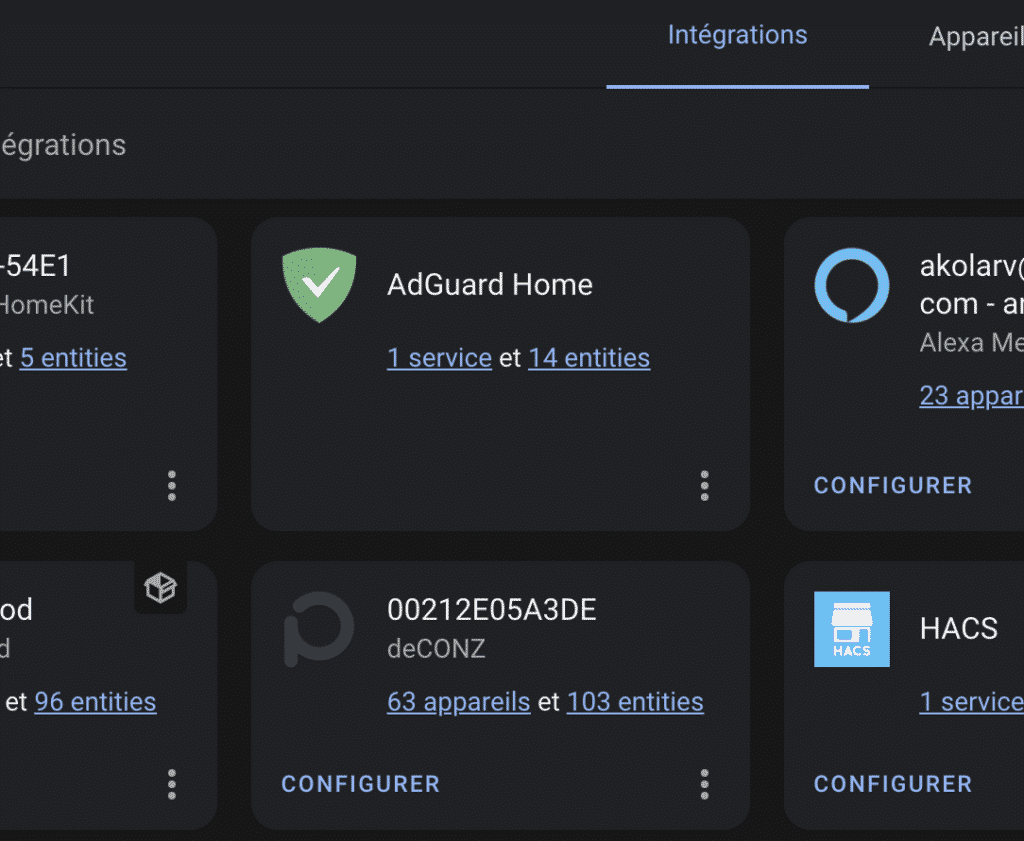Click the HACS card title
The image size is (1024, 841).
pos(959,629)
